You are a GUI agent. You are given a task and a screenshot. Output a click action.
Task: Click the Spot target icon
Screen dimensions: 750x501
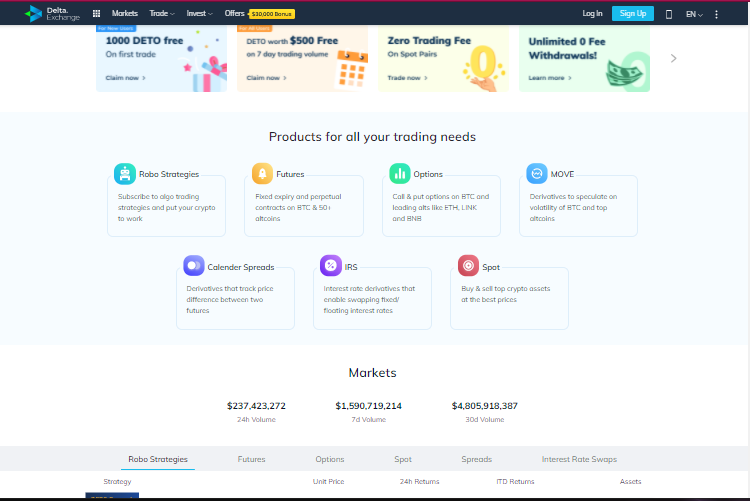468,266
